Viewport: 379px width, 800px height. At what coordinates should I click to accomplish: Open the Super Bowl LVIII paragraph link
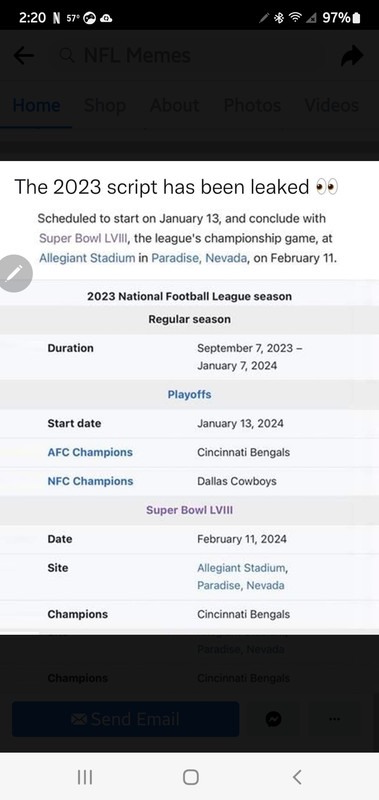coord(83,238)
